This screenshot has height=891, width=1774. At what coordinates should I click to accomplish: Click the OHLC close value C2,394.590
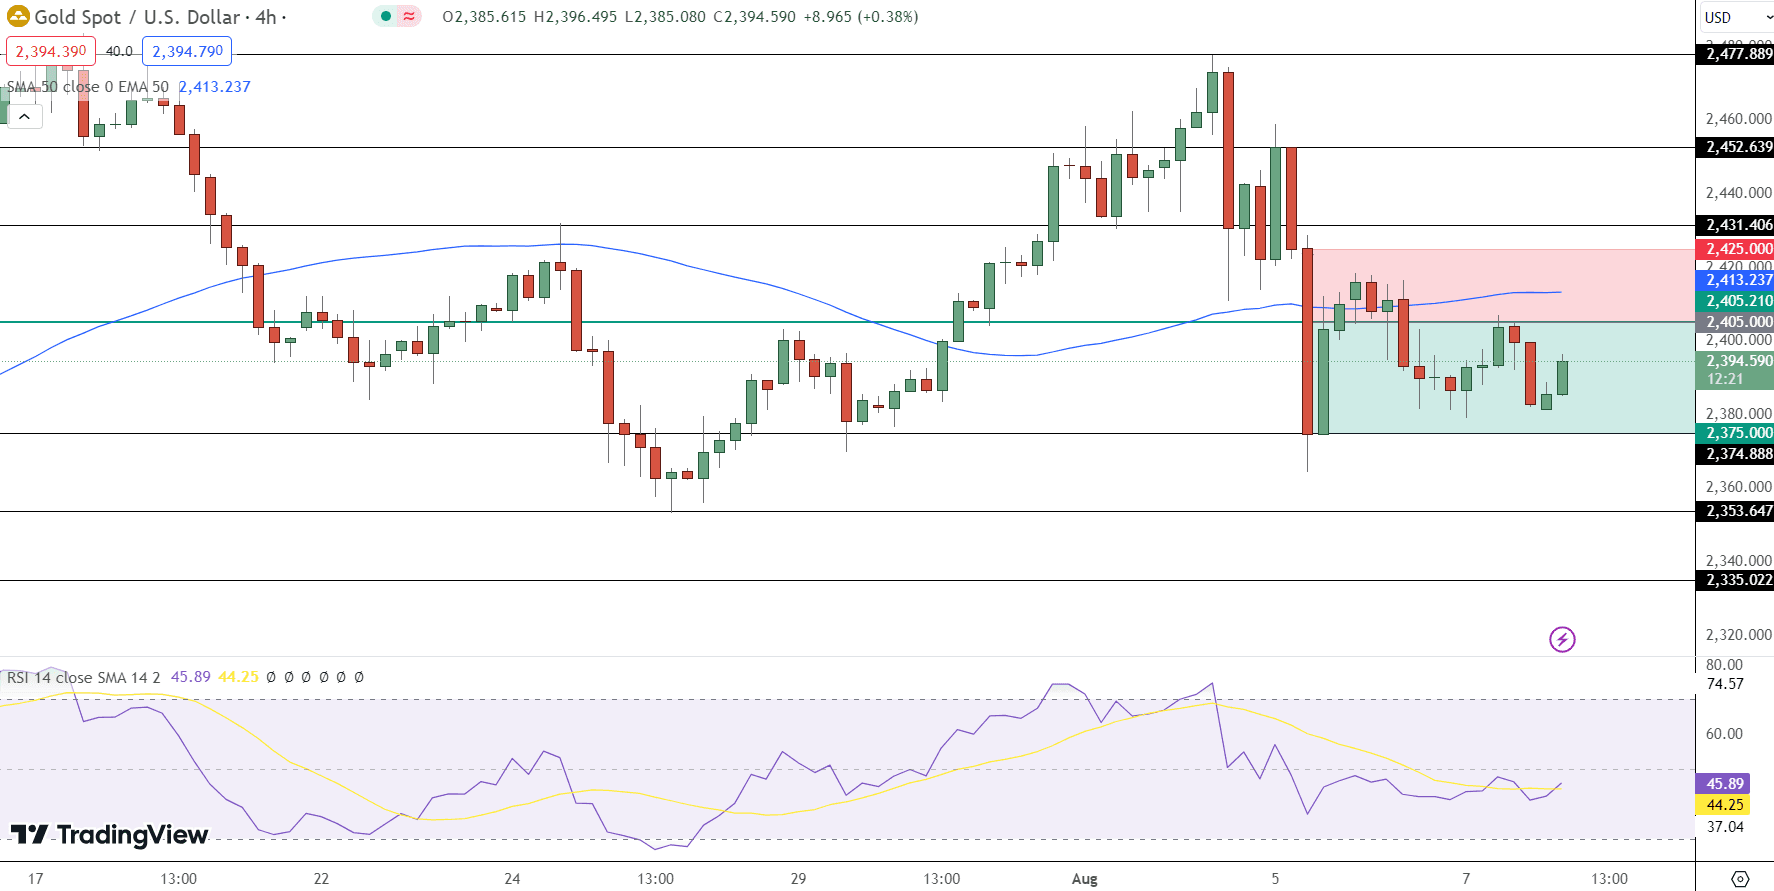(754, 17)
